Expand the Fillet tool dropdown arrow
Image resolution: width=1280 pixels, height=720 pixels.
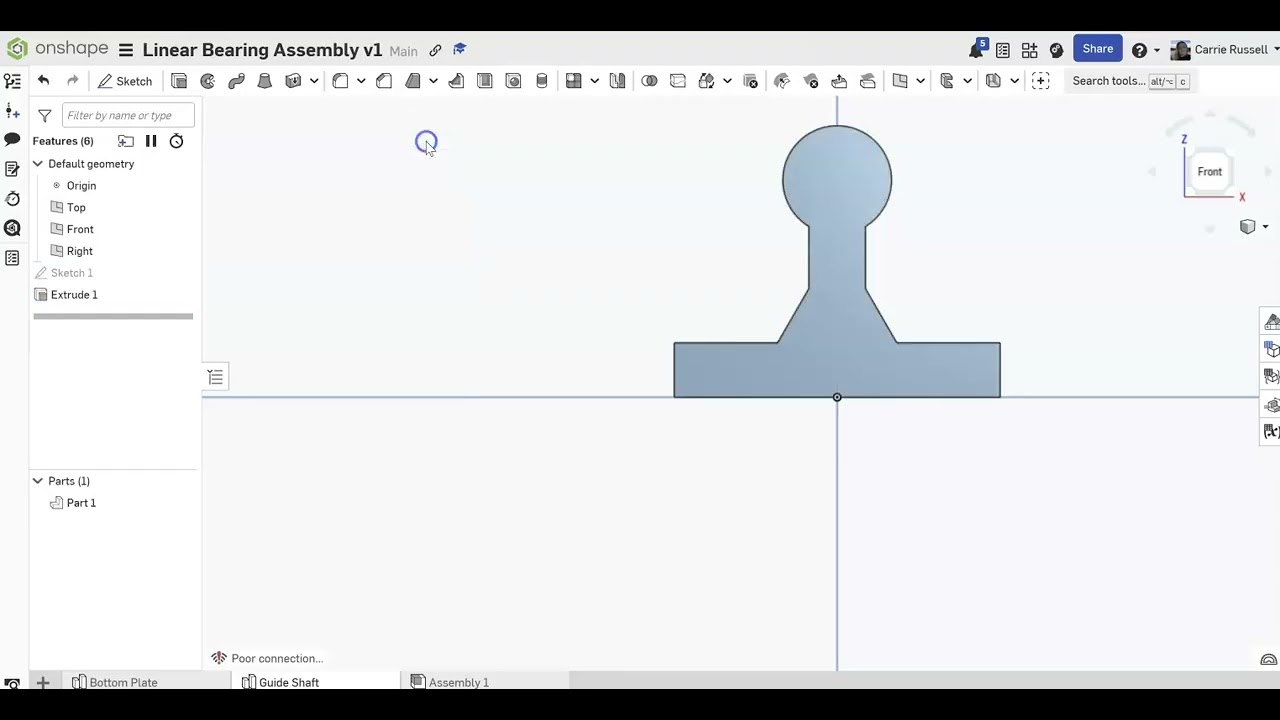(x=361, y=81)
